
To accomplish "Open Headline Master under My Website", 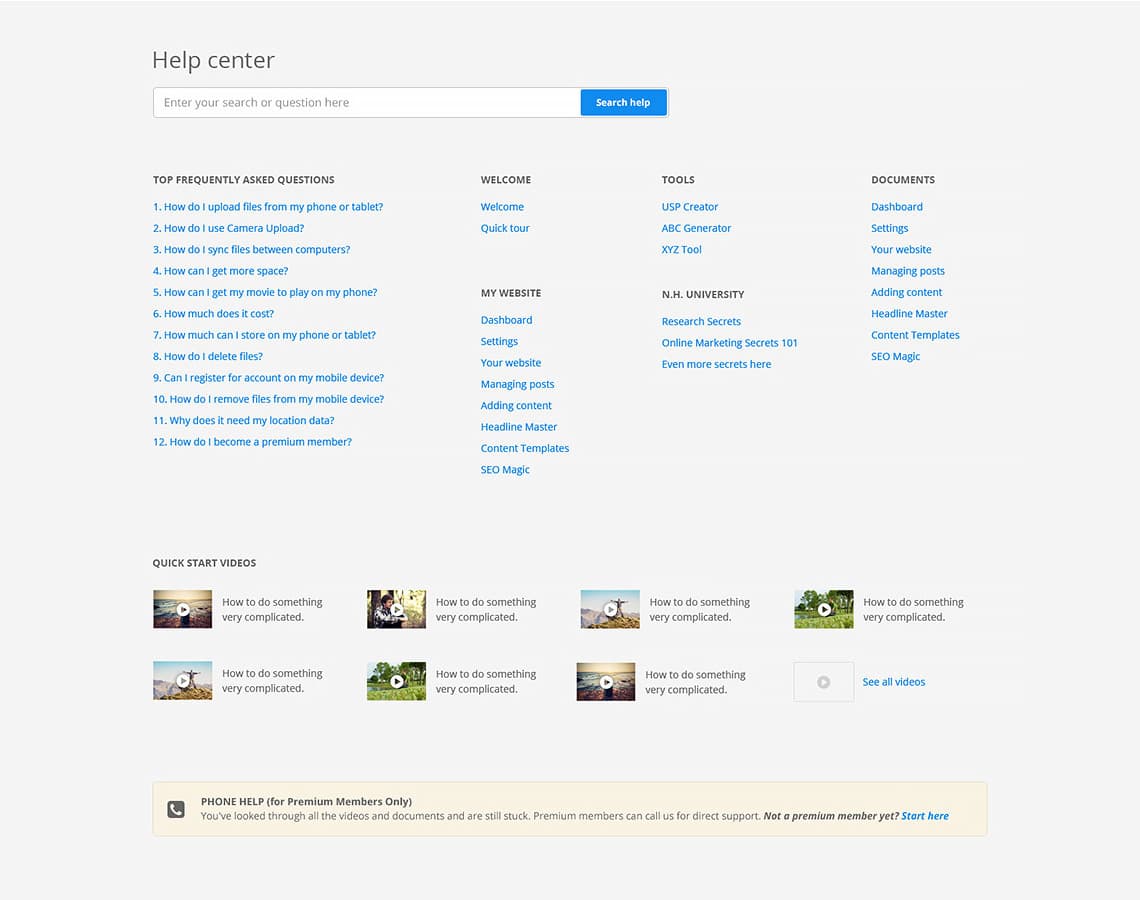I will click(x=518, y=426).
